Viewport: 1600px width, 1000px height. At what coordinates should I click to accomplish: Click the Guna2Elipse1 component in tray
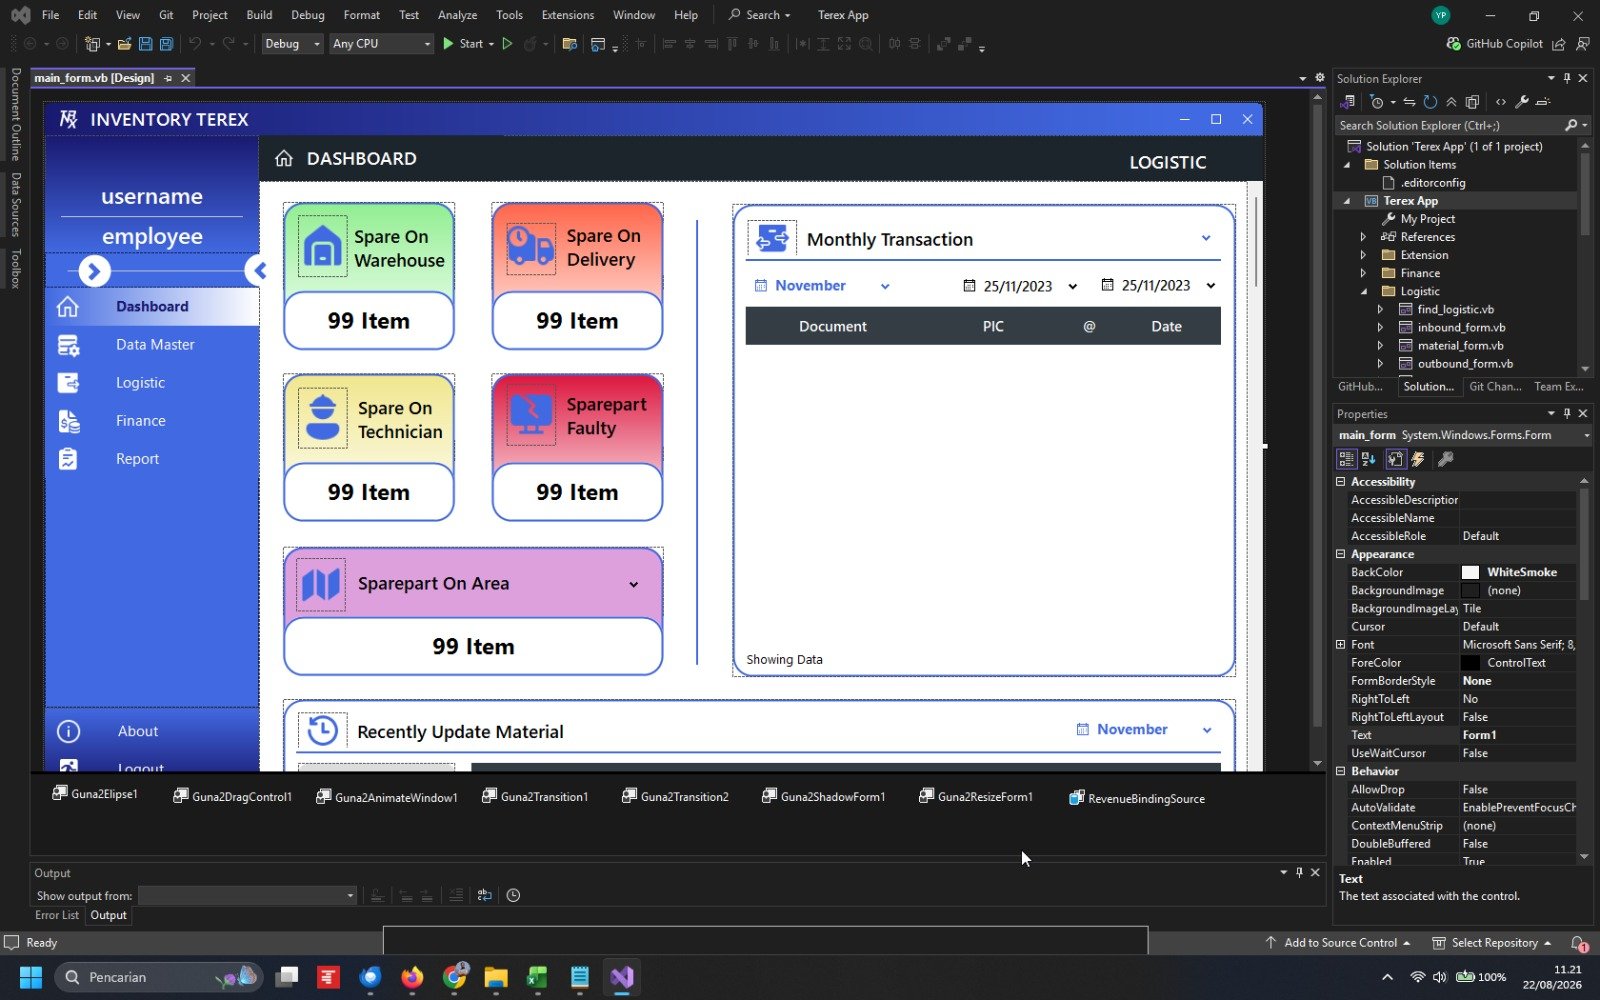(95, 794)
